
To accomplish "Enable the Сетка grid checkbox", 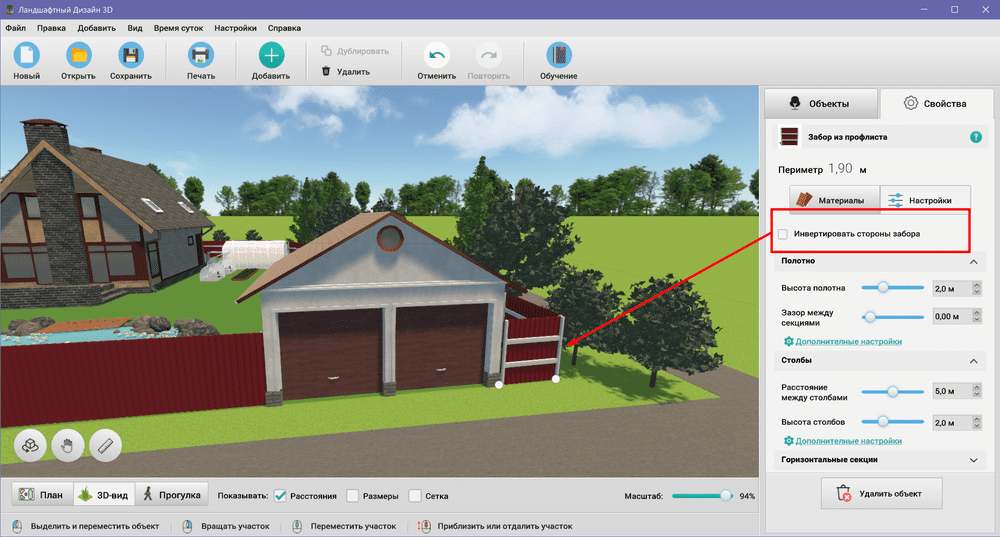I will [x=415, y=496].
